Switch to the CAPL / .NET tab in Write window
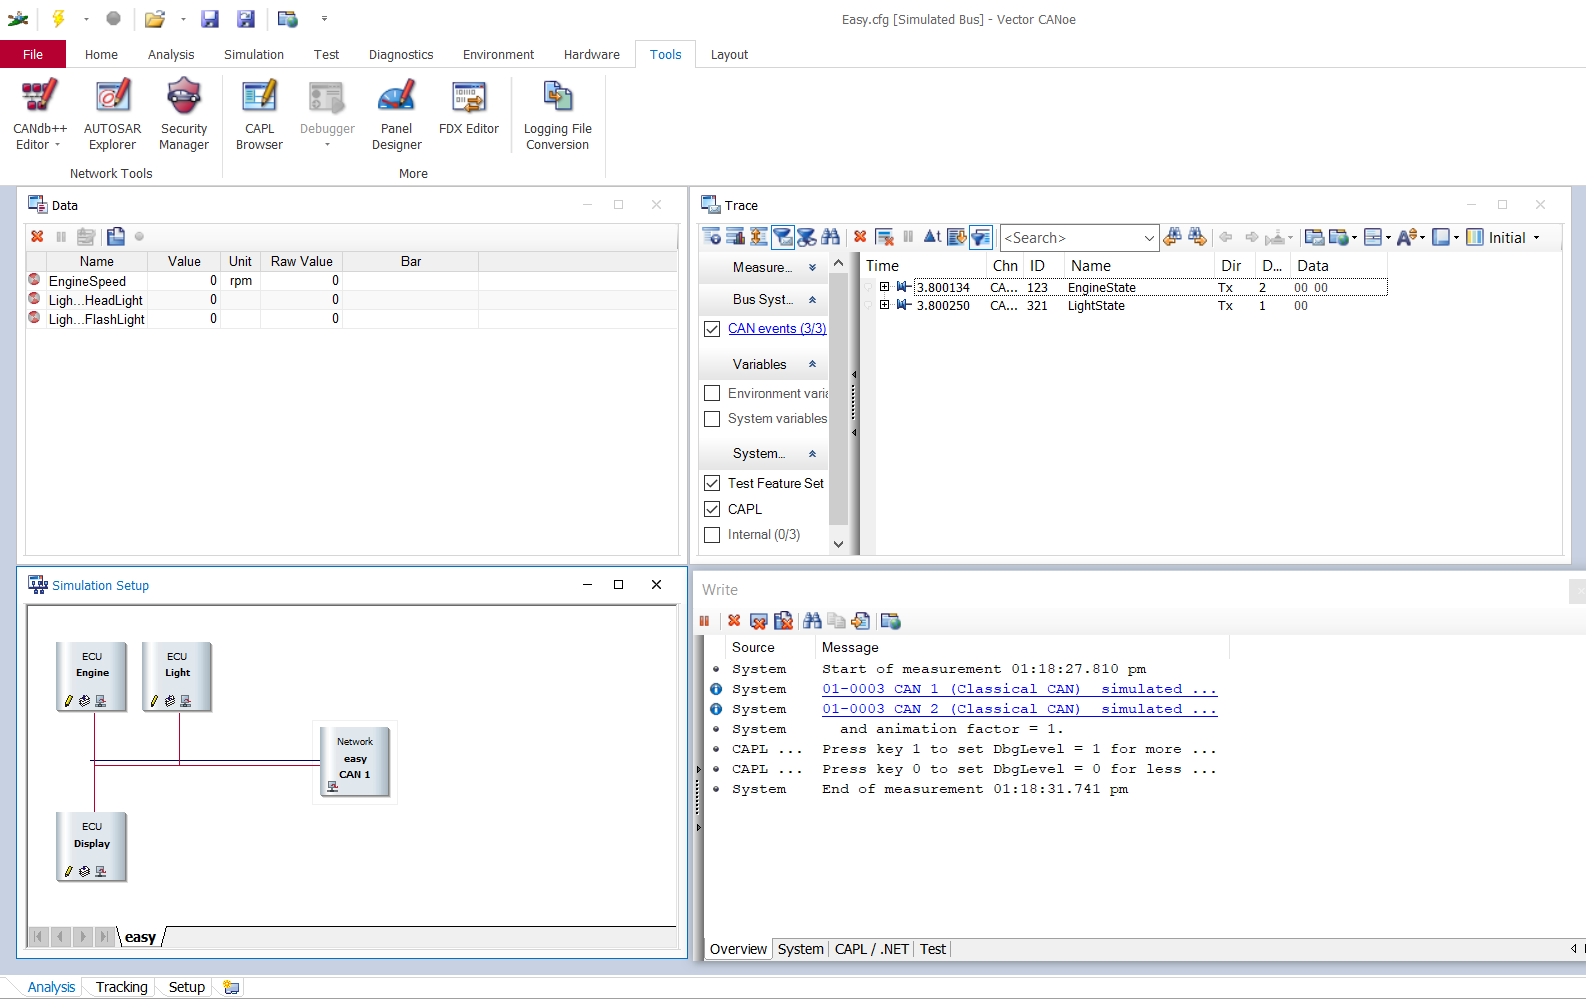 871,949
